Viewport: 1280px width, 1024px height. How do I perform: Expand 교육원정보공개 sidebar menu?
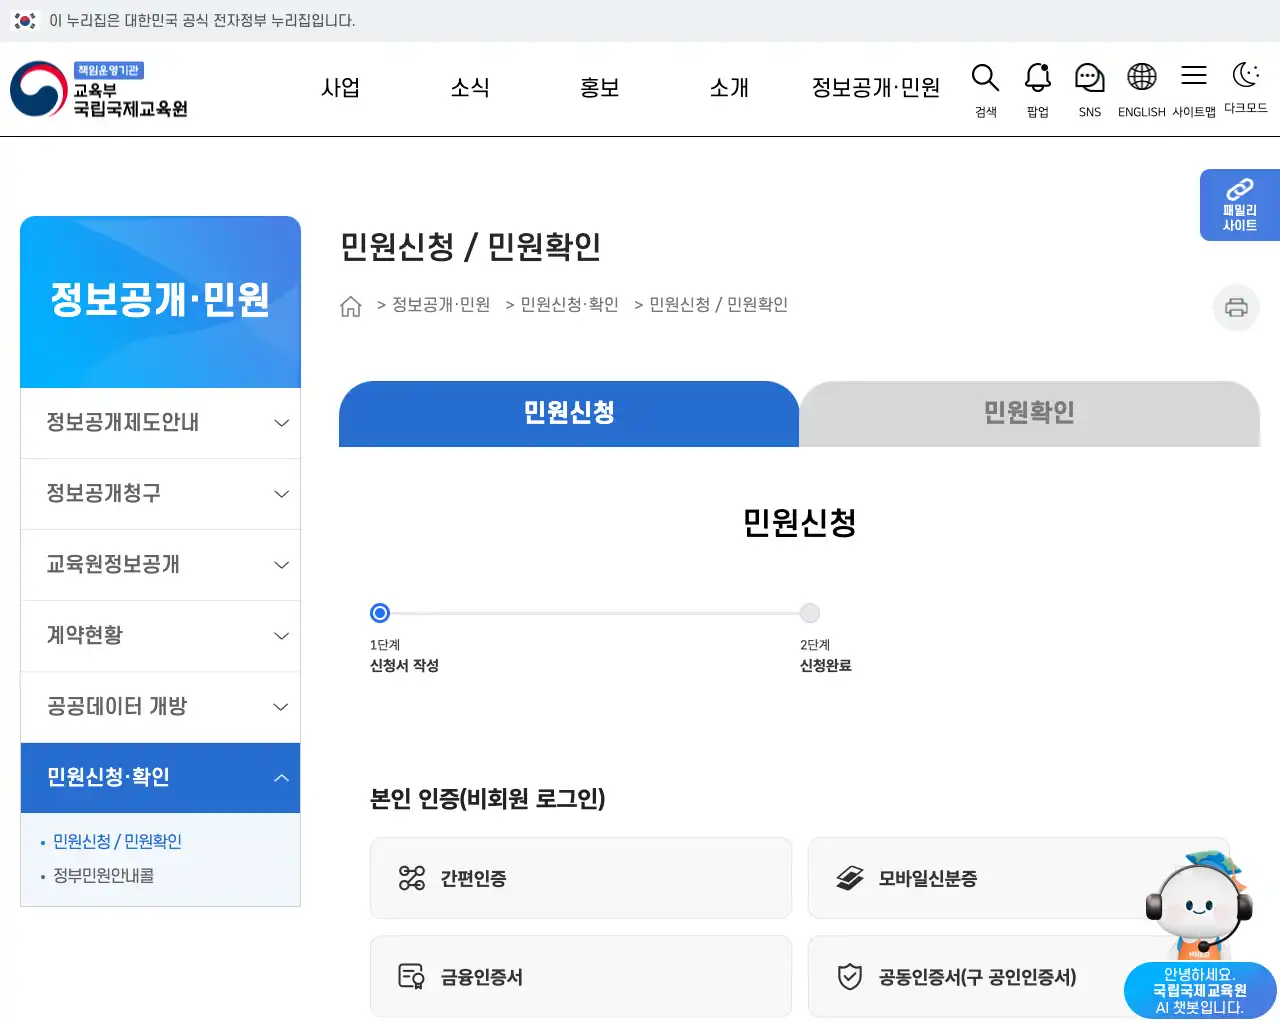pos(160,565)
